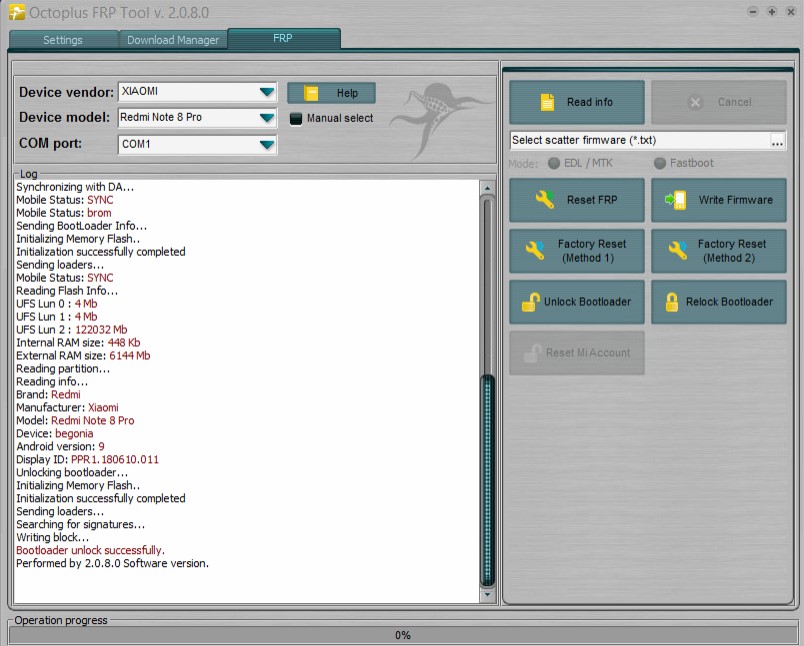
Task: Click log line 'Mobile Status: brom'
Action: 64,212
